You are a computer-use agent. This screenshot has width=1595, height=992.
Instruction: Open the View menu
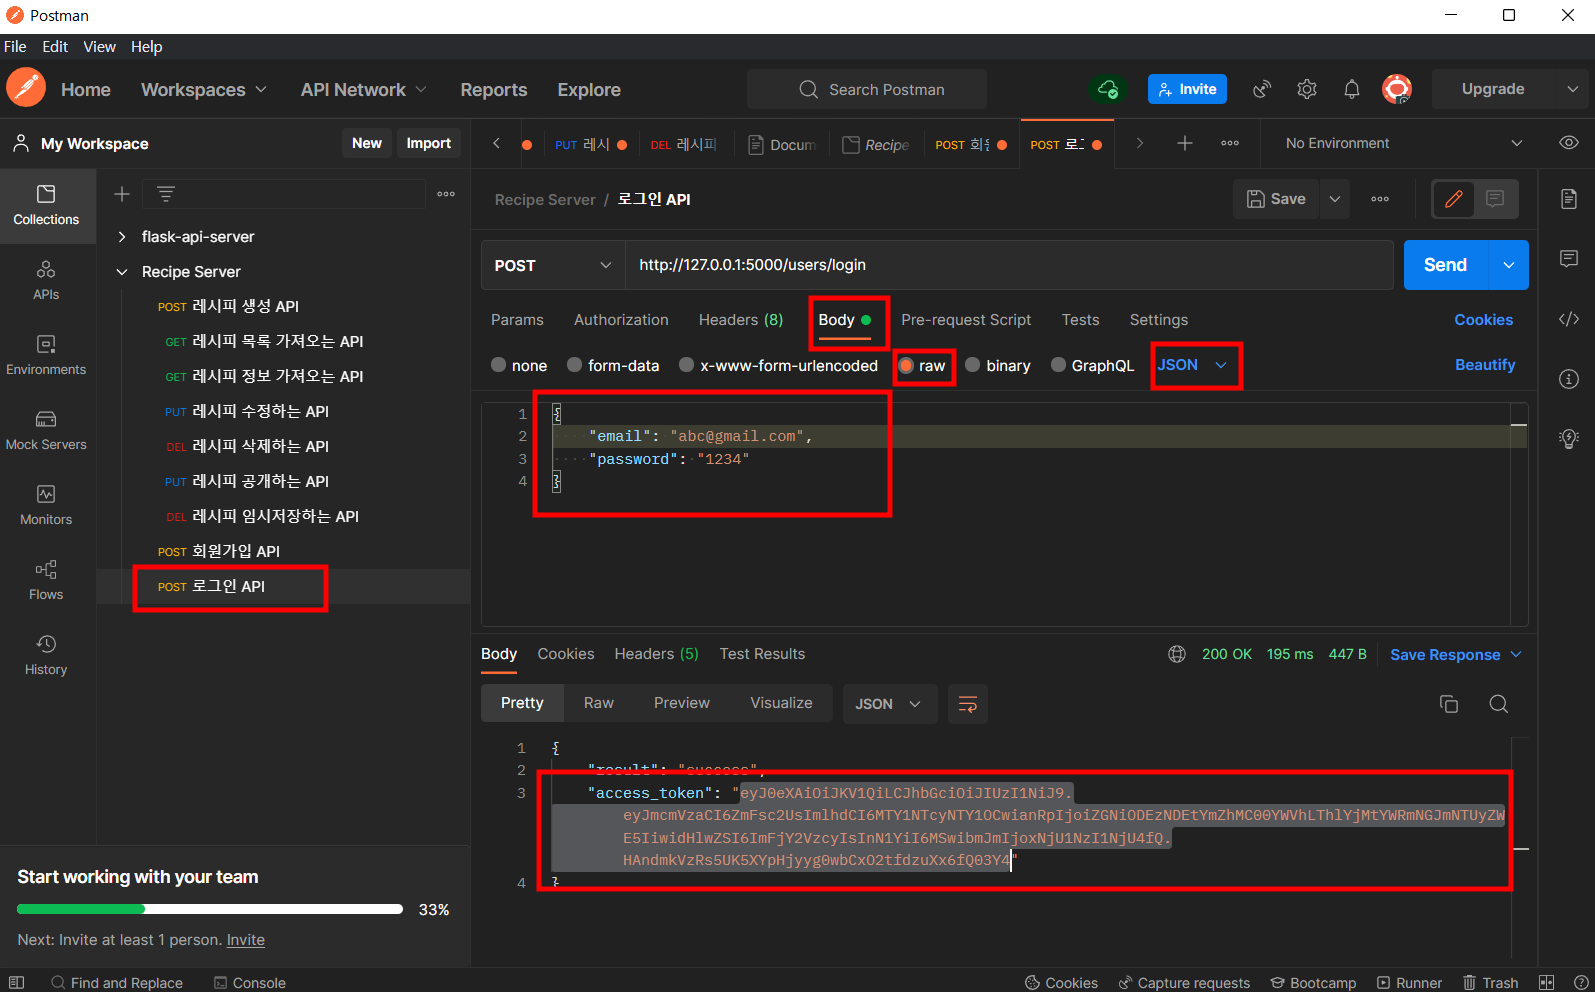click(x=99, y=46)
